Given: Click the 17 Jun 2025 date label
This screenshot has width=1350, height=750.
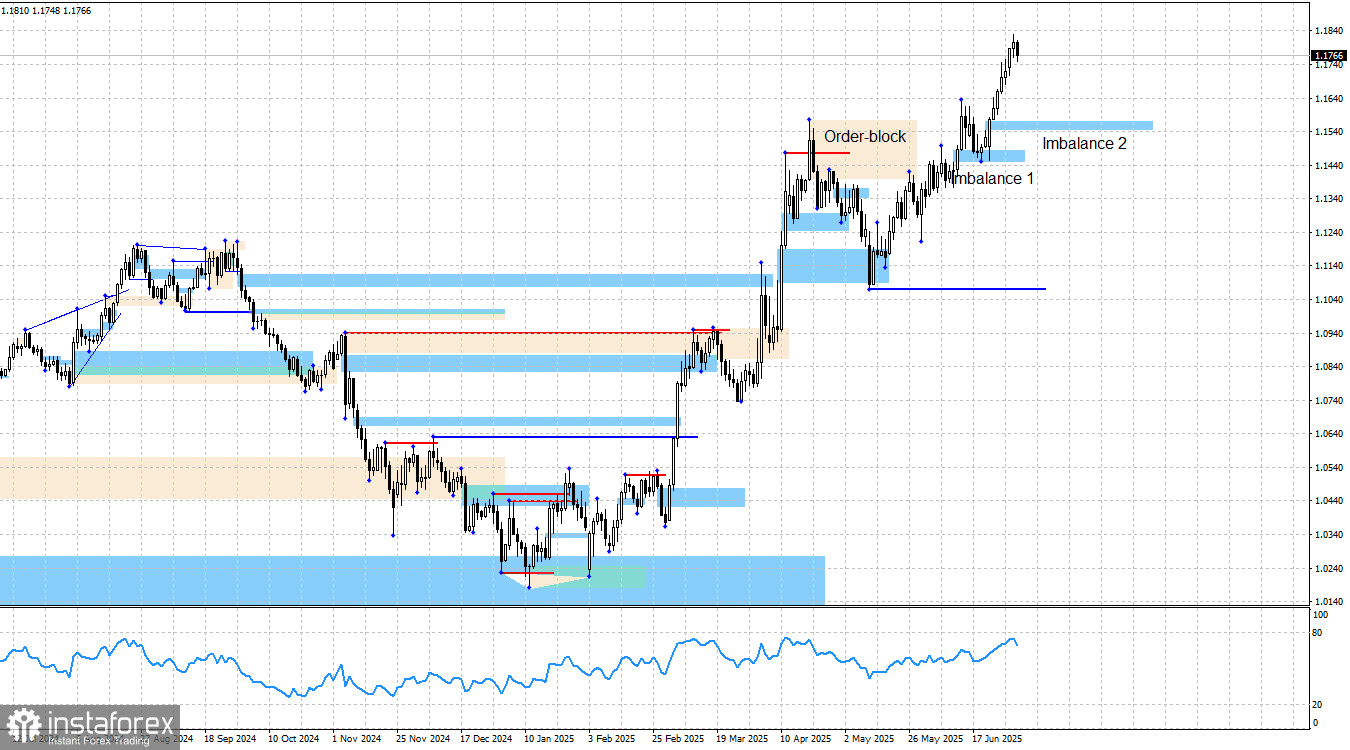Looking at the screenshot, I should (999, 738).
